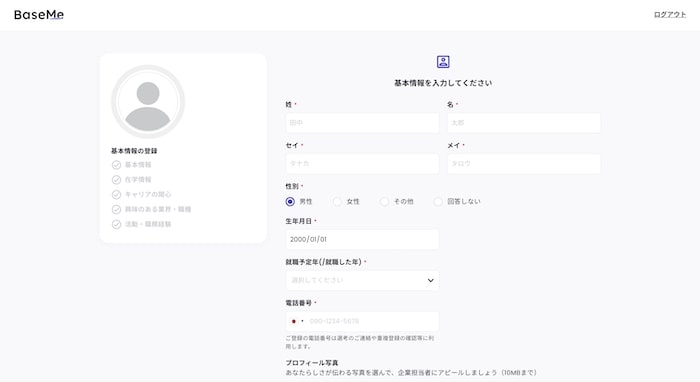Click the 生年月日 date field
This screenshot has height=382, width=700.
(x=362, y=240)
